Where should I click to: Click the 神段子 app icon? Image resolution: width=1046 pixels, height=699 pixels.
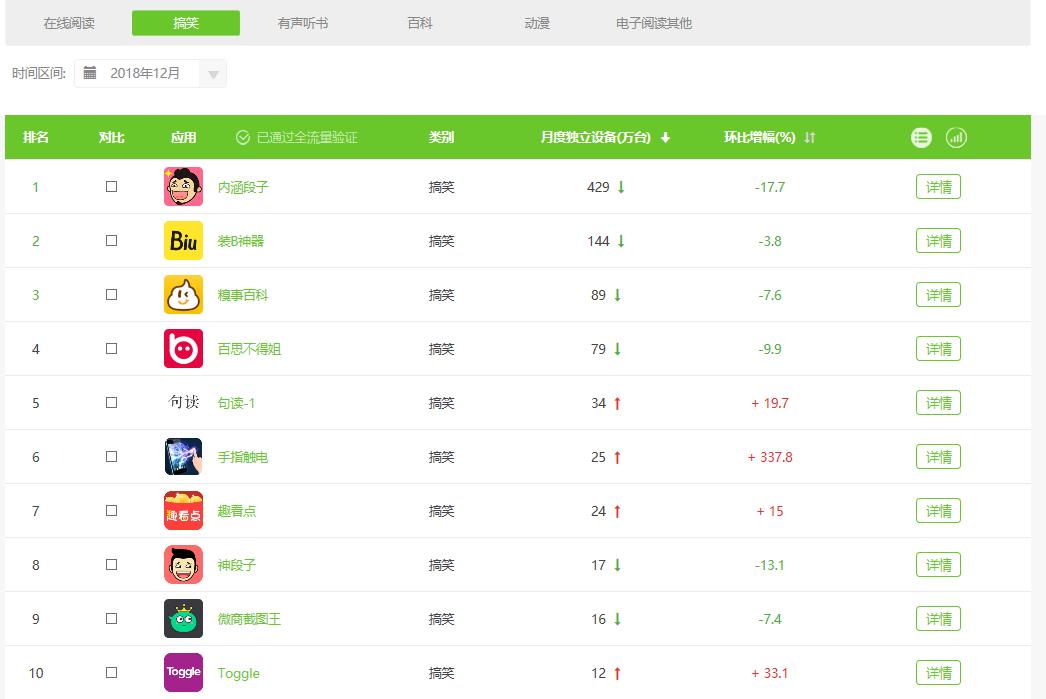(183, 565)
